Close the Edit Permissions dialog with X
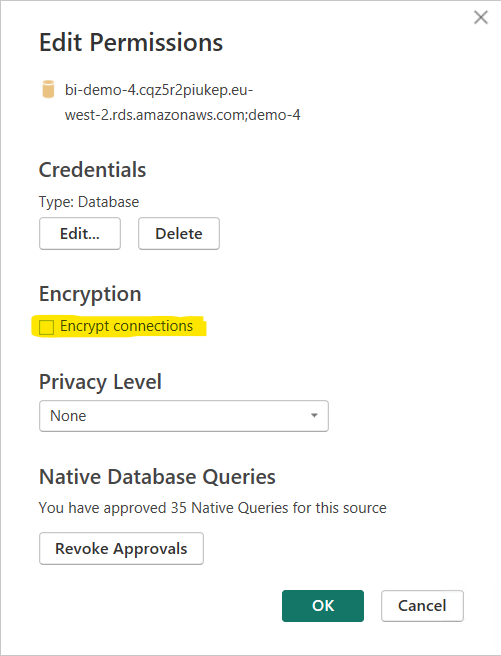The image size is (501, 656). coord(481,18)
